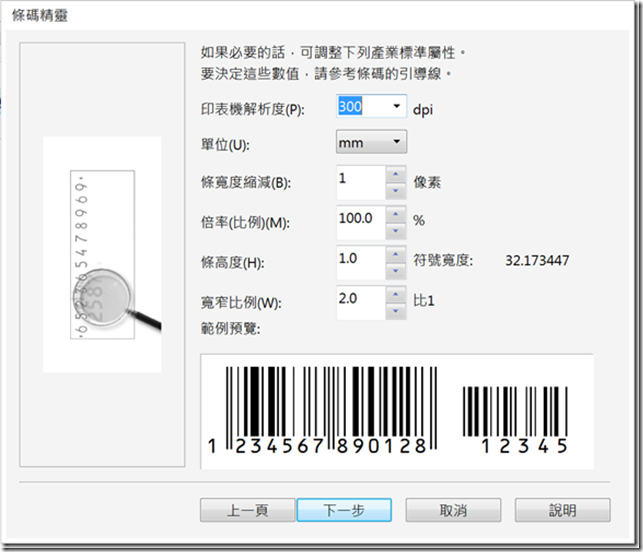643x552 pixels.
Task: Click the 寬窄比例(W) label
Action: tap(241, 303)
